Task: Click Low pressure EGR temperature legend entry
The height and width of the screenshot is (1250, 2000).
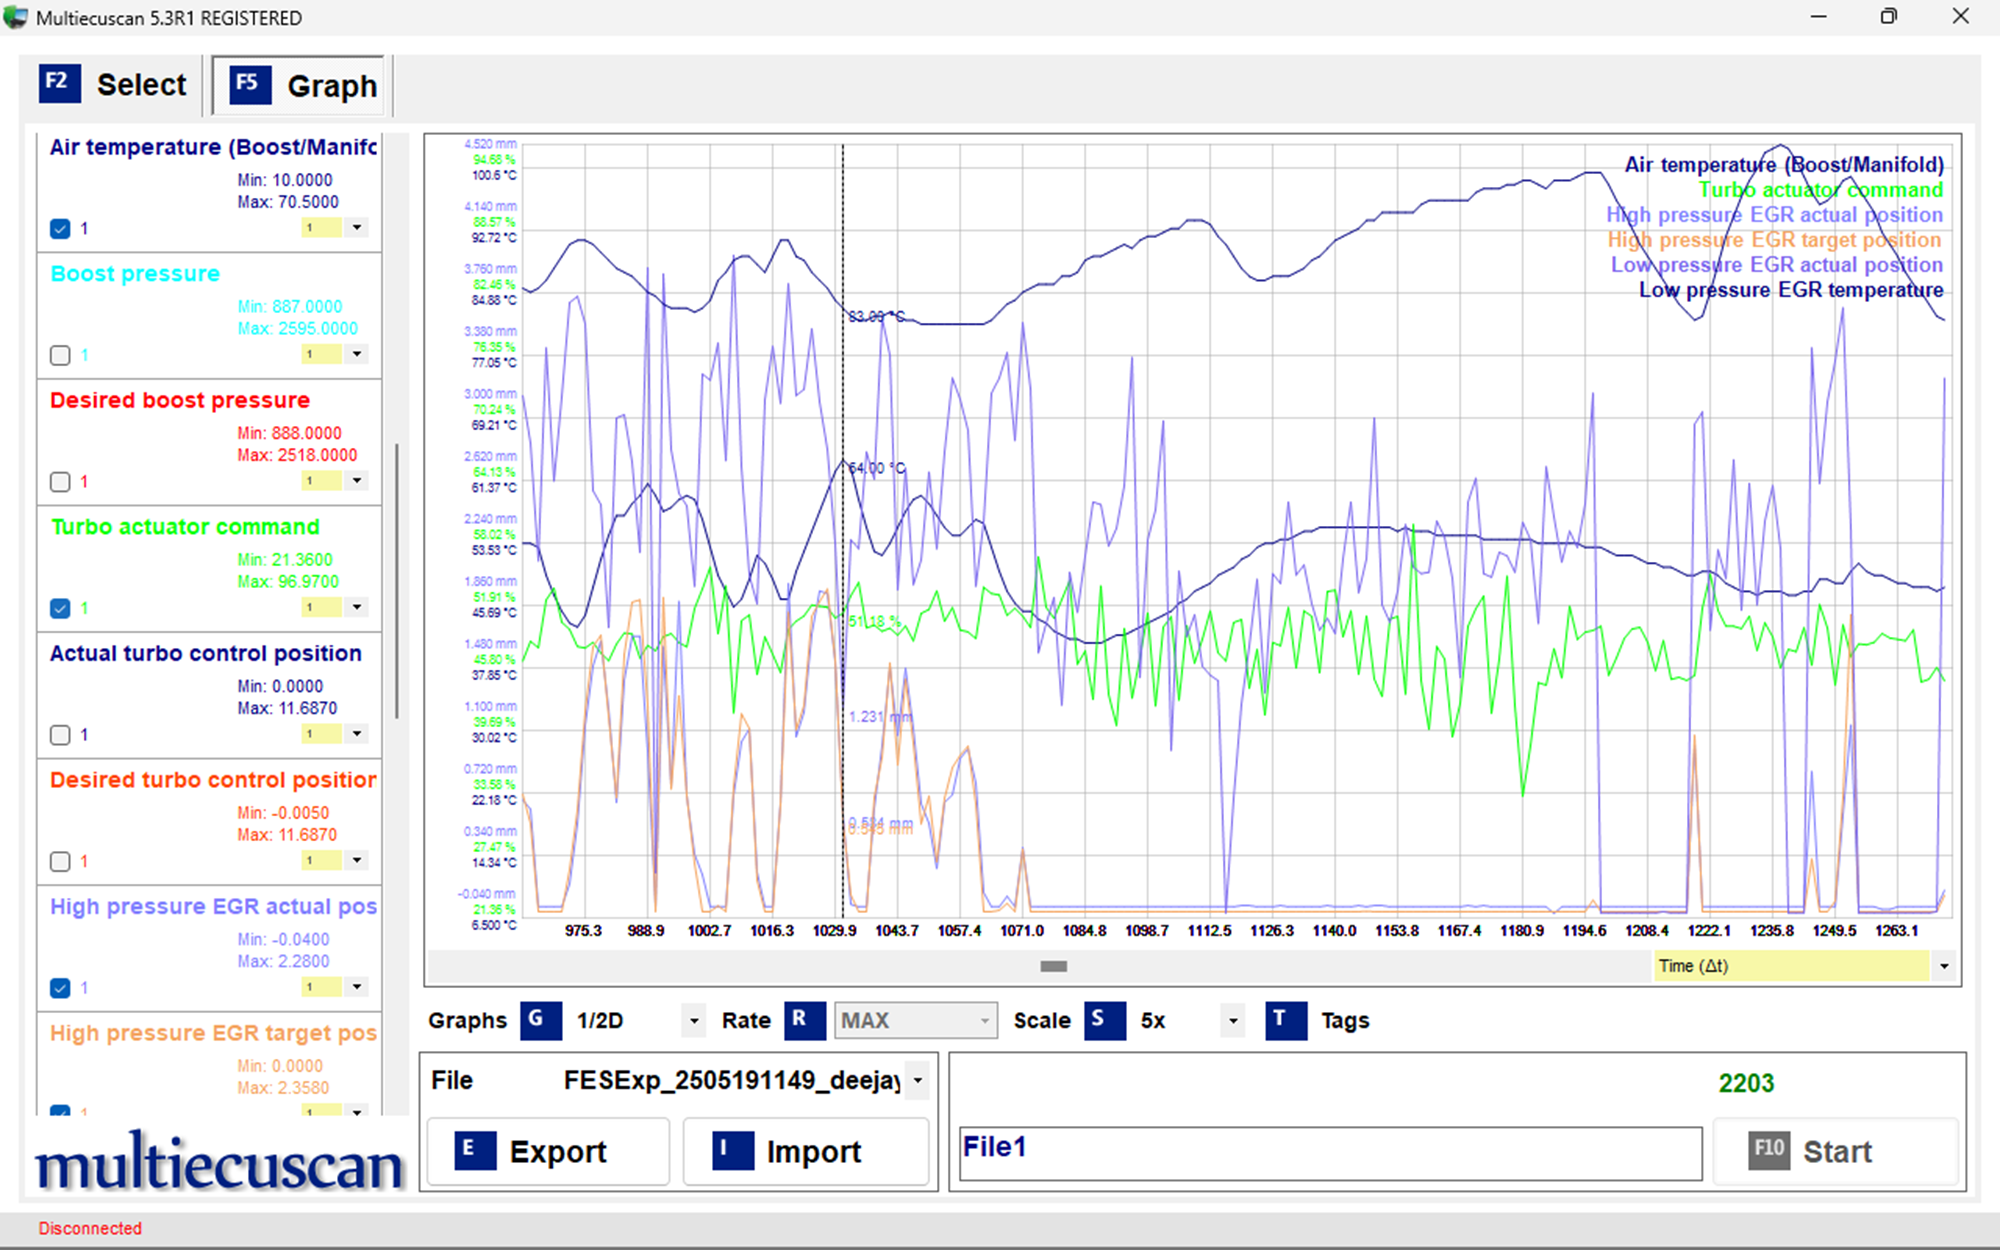Action: (x=1791, y=290)
